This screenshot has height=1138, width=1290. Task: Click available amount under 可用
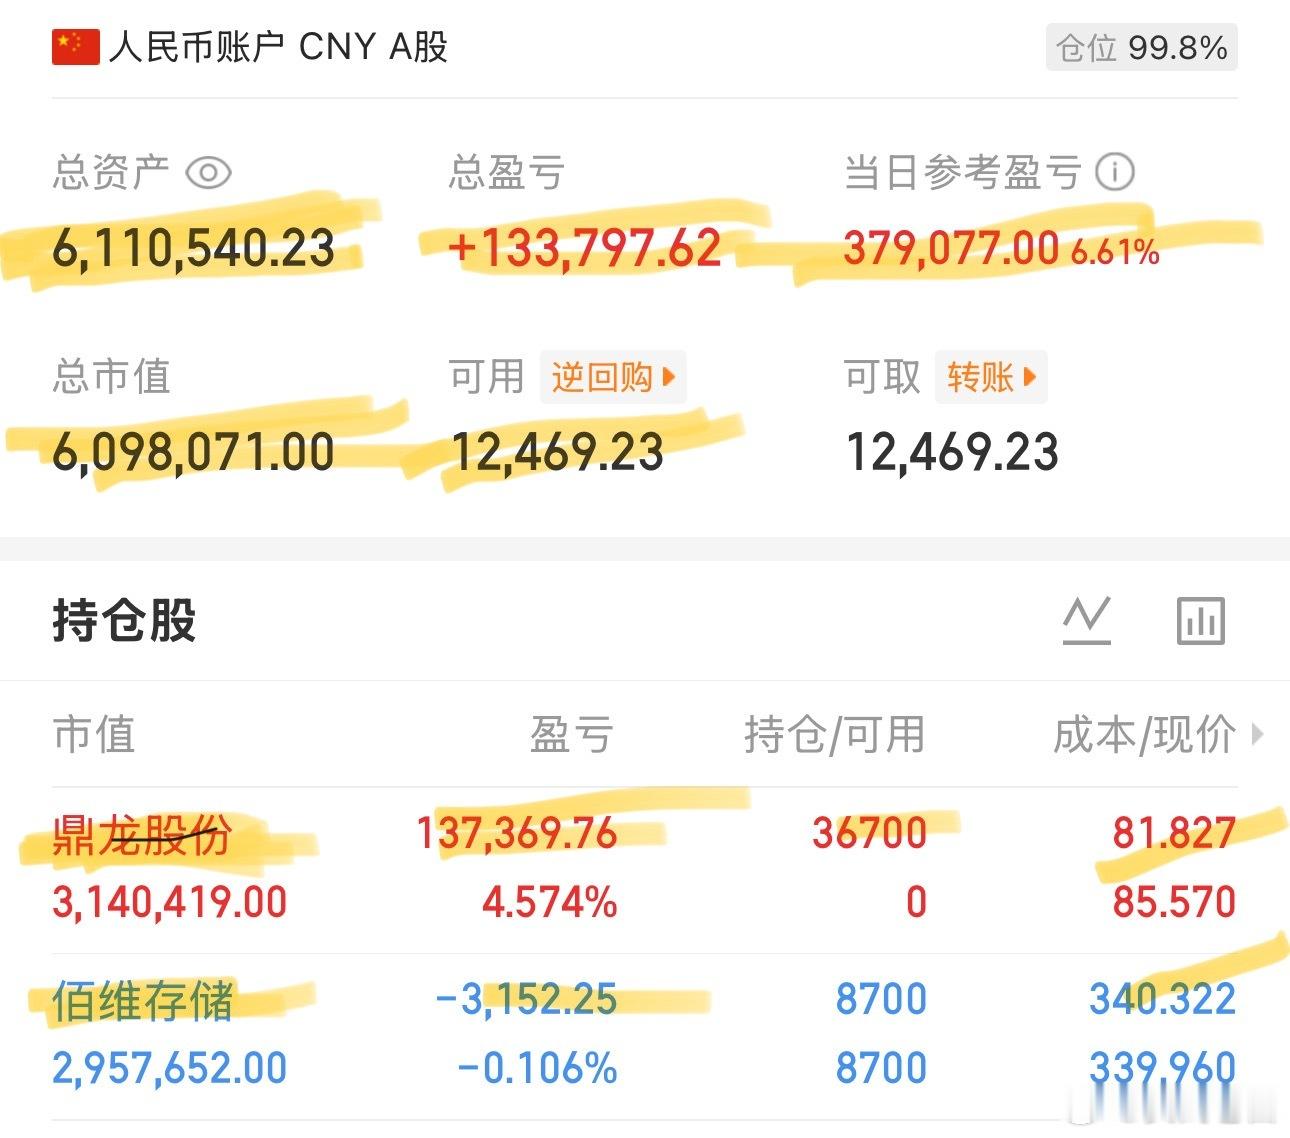557,452
